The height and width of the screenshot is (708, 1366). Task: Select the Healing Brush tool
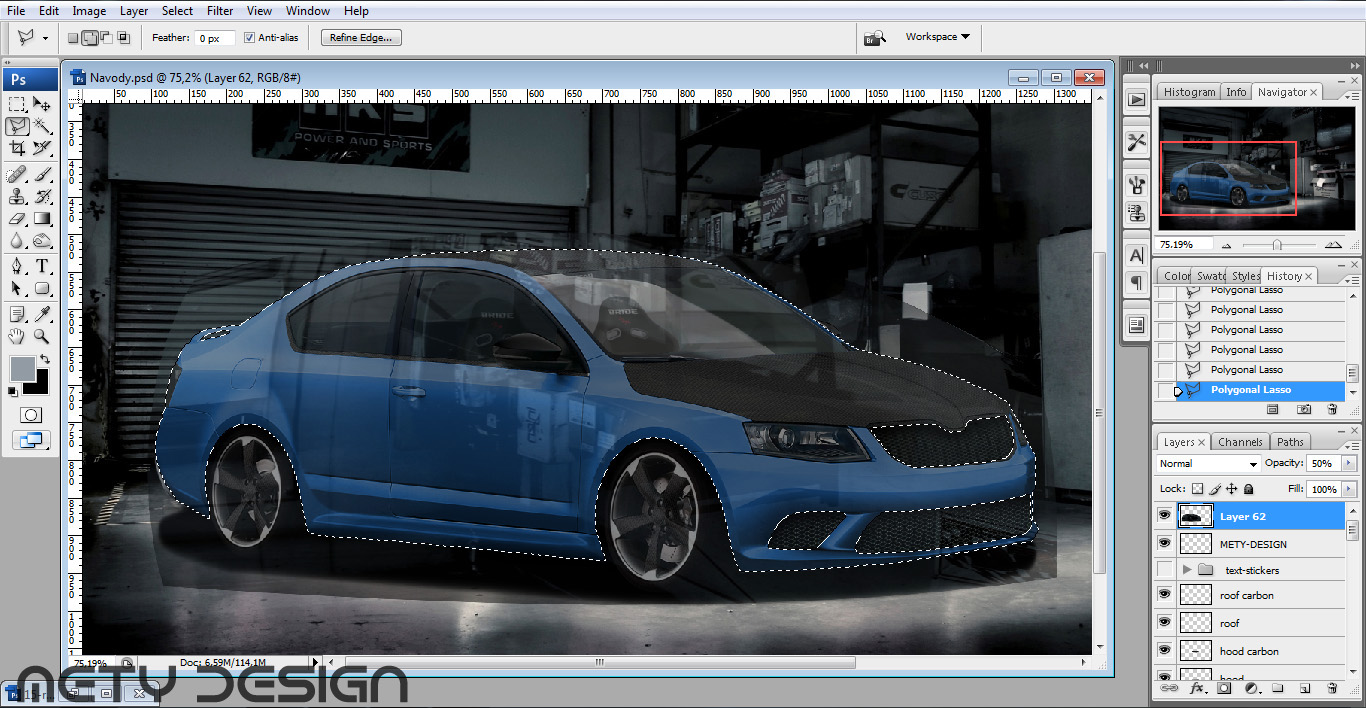click(17, 175)
